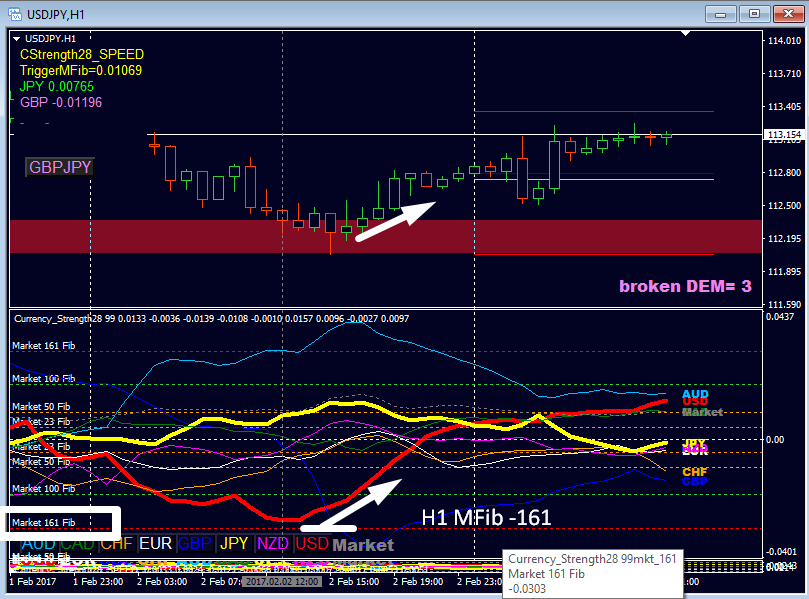809x599 pixels.
Task: Click the broken DEM= 3 label
Action: click(685, 286)
